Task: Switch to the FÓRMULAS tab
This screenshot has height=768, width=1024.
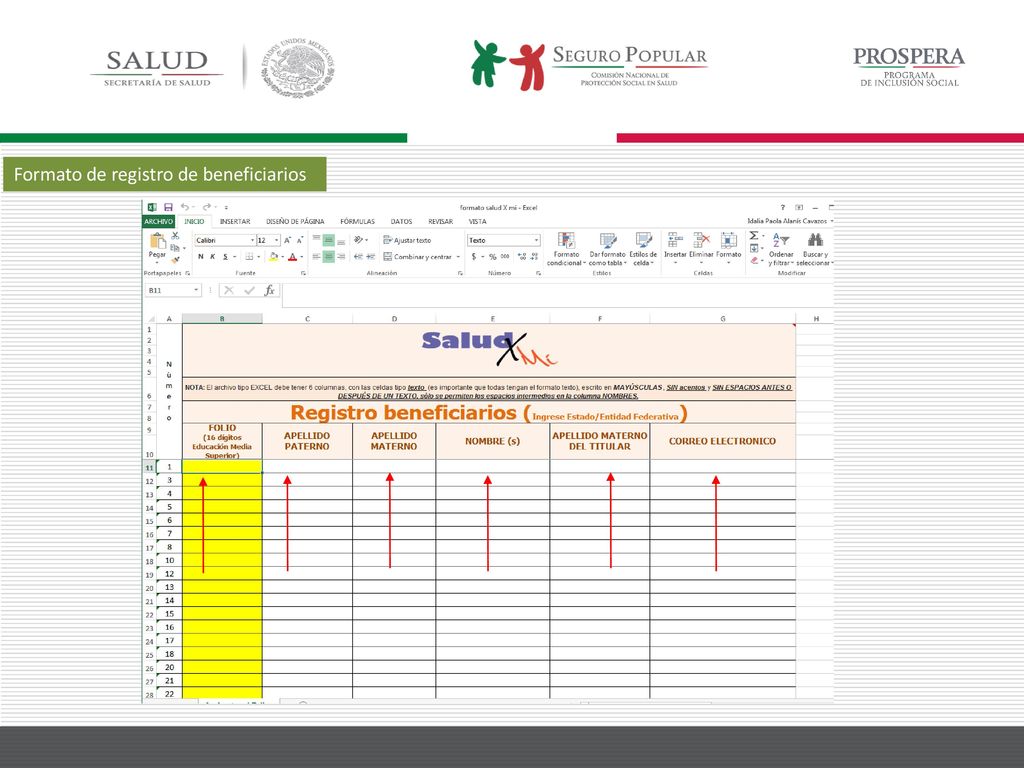Action: tap(357, 221)
